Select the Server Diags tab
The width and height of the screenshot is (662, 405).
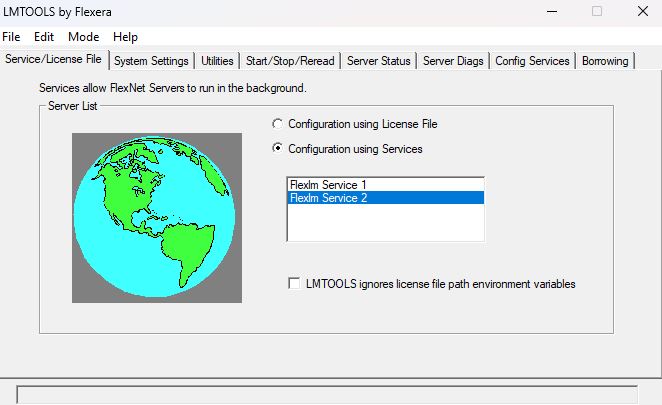coord(453,61)
